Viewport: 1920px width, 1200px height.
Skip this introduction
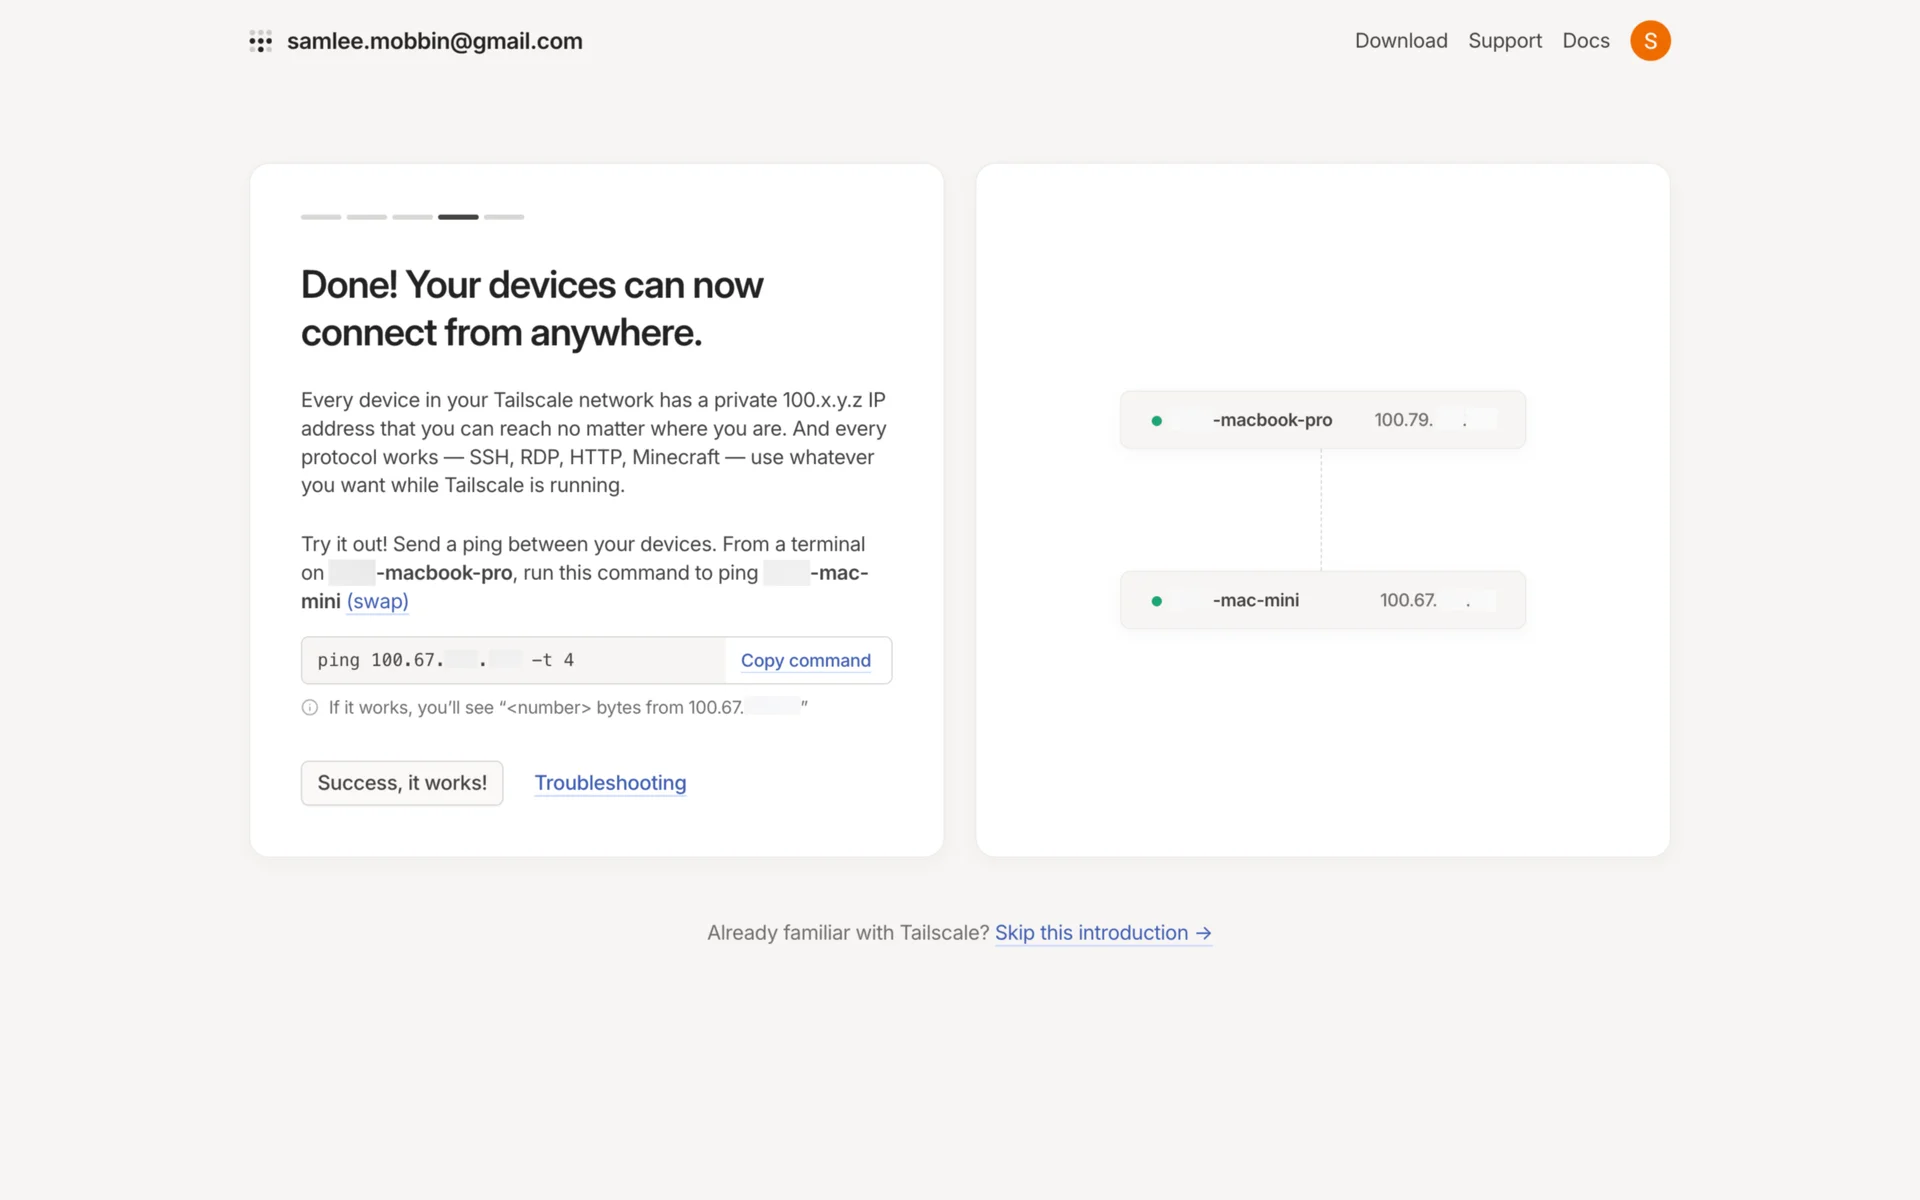[1091, 933]
